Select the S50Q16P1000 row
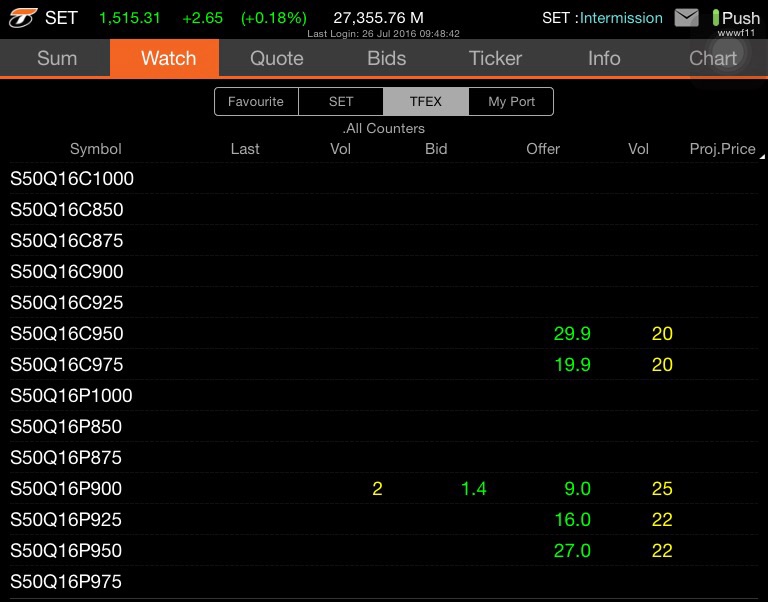The height and width of the screenshot is (602, 768). [x=384, y=395]
